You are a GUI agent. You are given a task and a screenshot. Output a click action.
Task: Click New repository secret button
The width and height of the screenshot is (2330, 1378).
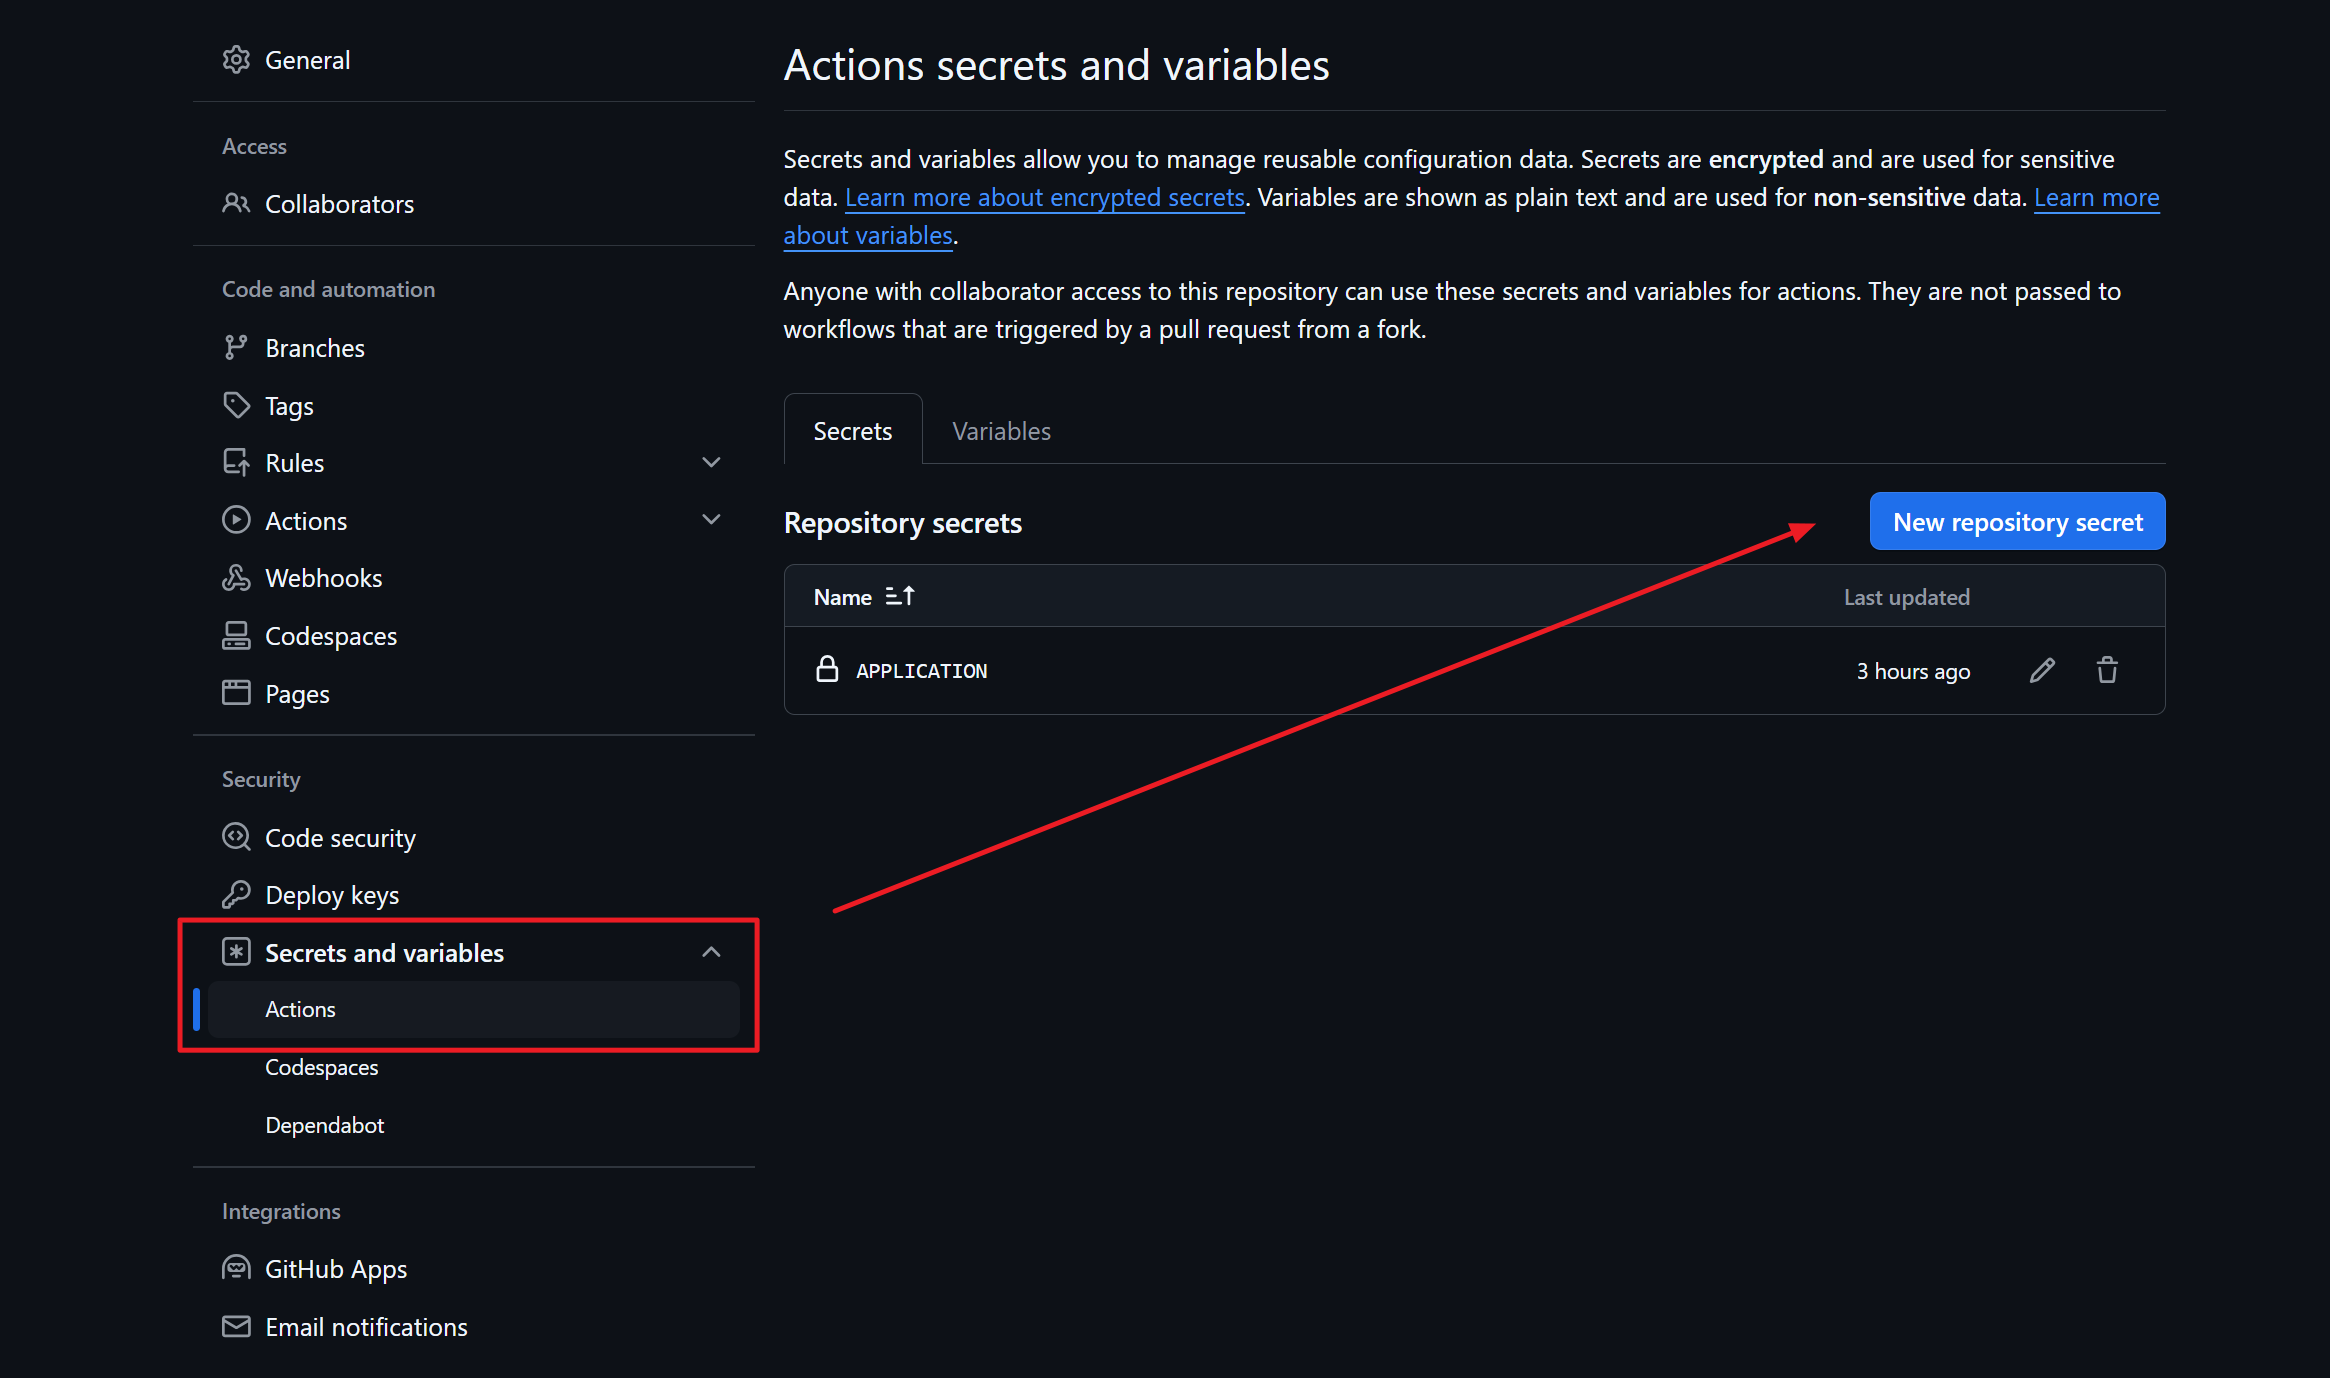click(2017, 522)
